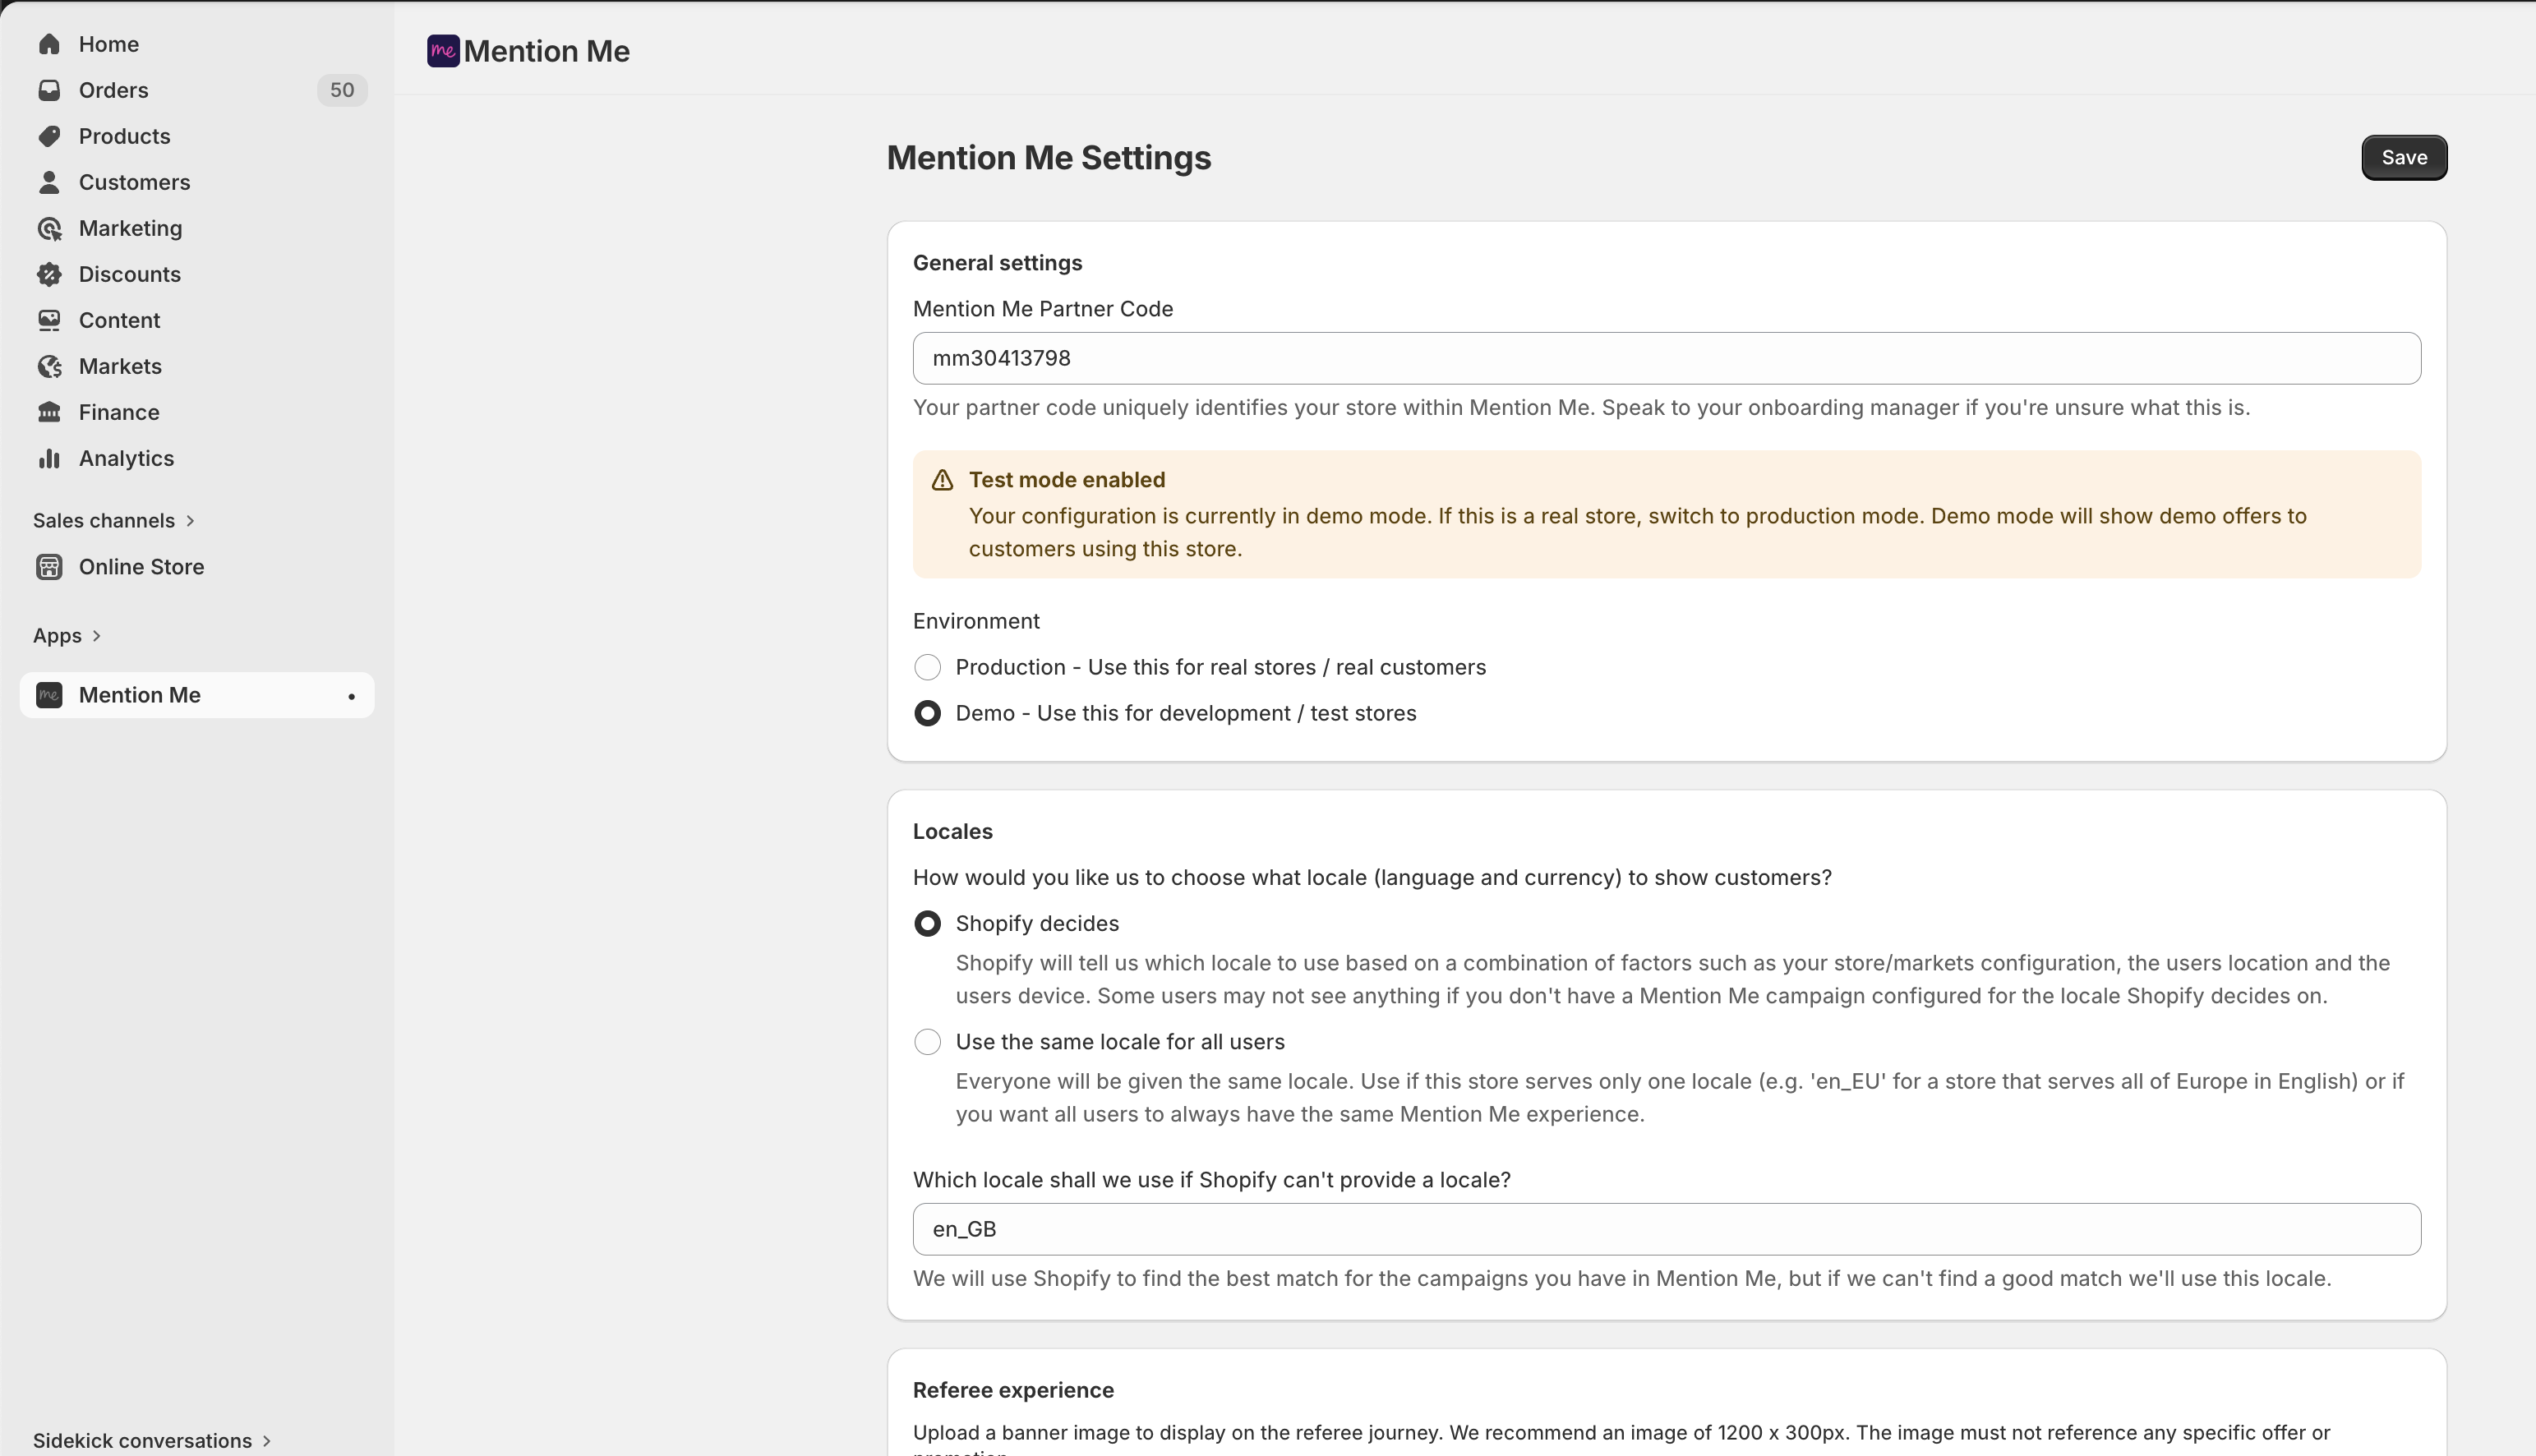
Task: Click the Products tag icon
Action: tap(49, 136)
